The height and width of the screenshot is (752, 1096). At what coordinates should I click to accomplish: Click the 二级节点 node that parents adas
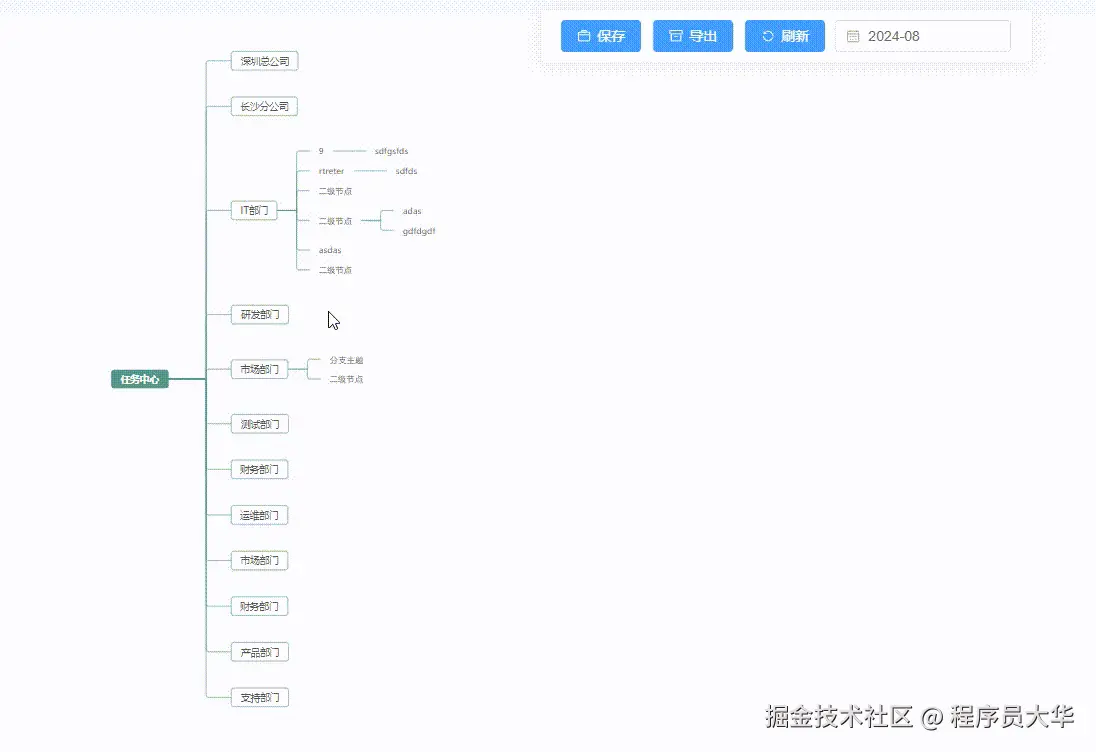click(x=336, y=221)
